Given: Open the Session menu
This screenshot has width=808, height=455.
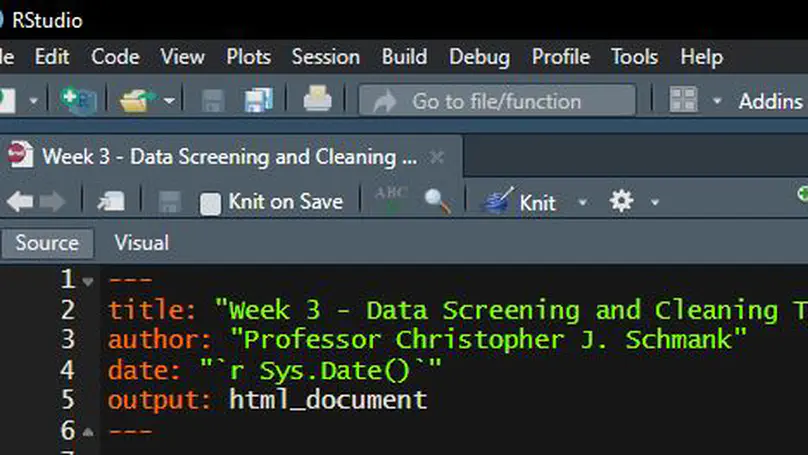Looking at the screenshot, I should (x=325, y=57).
